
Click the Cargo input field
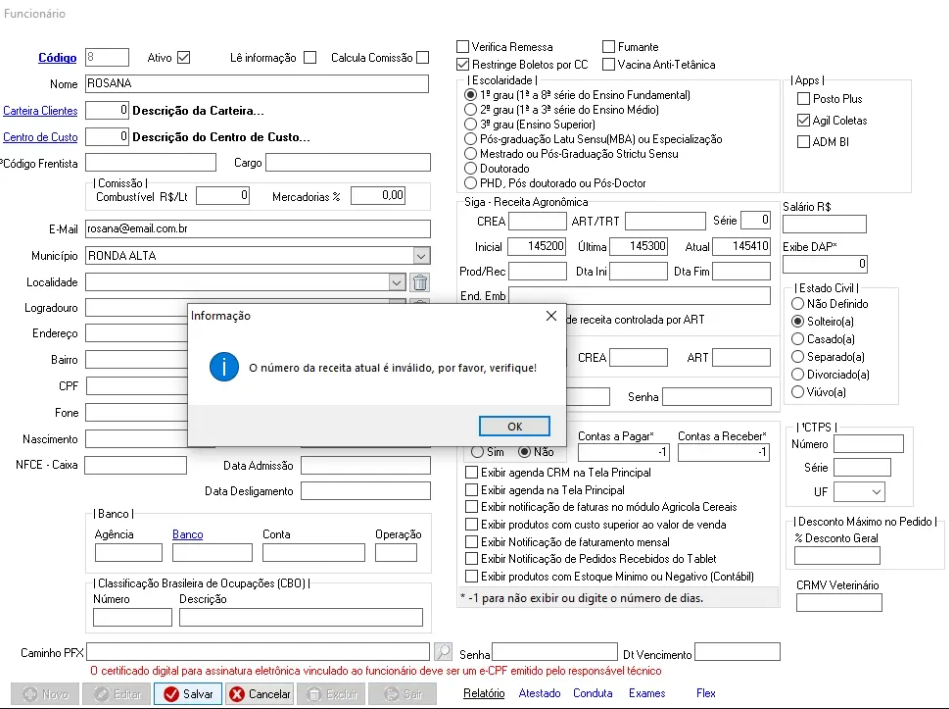click(x=348, y=163)
